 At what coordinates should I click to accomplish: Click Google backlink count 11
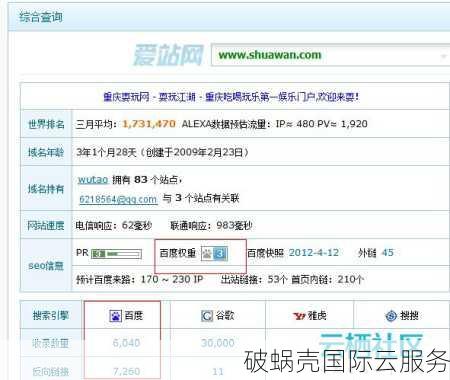218,371
